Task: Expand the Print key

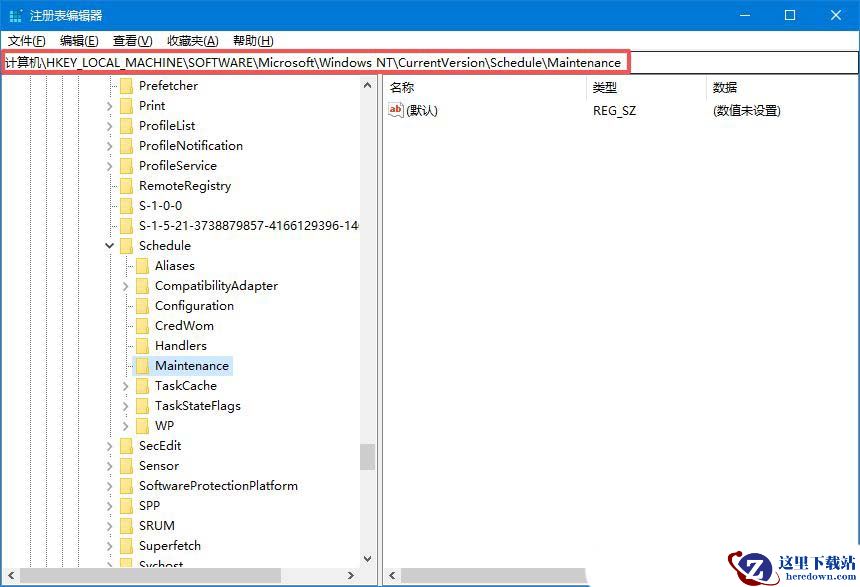Action: [110, 106]
